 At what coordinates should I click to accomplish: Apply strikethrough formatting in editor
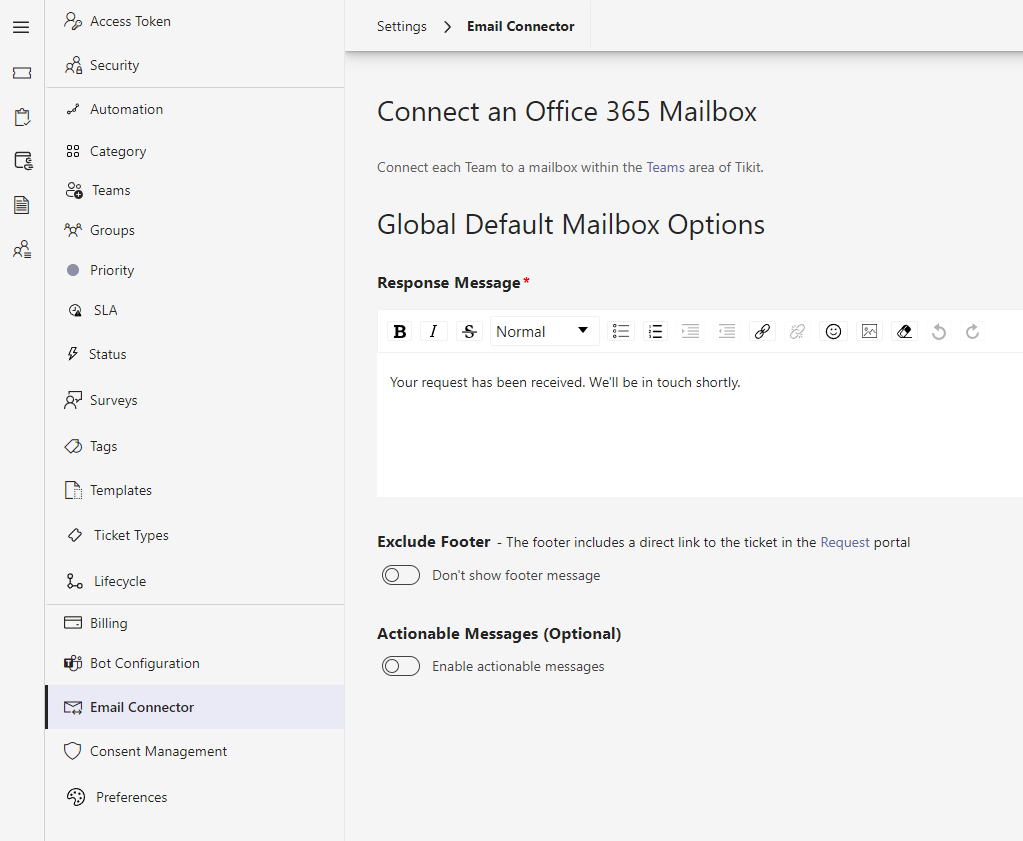[469, 331]
